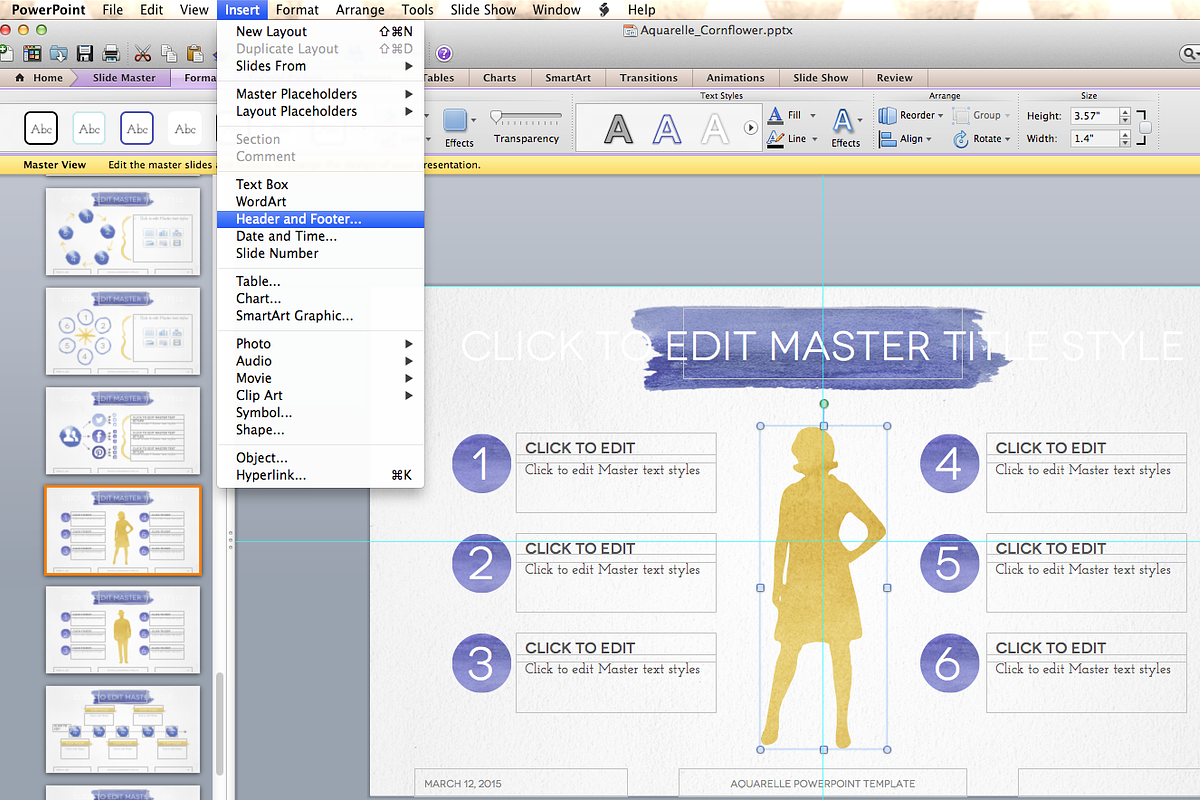Expand the text Line dropdown arrow
This screenshot has width=1200, height=800.
pos(814,140)
